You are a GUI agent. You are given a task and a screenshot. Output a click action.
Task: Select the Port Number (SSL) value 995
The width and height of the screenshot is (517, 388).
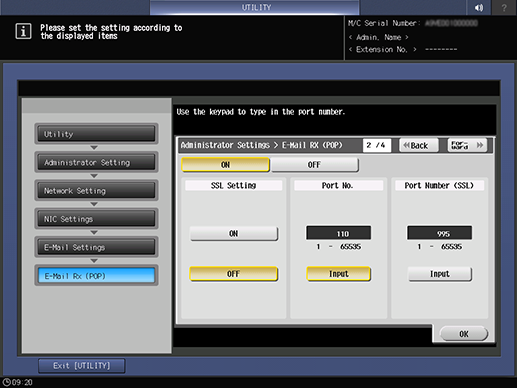click(439, 233)
